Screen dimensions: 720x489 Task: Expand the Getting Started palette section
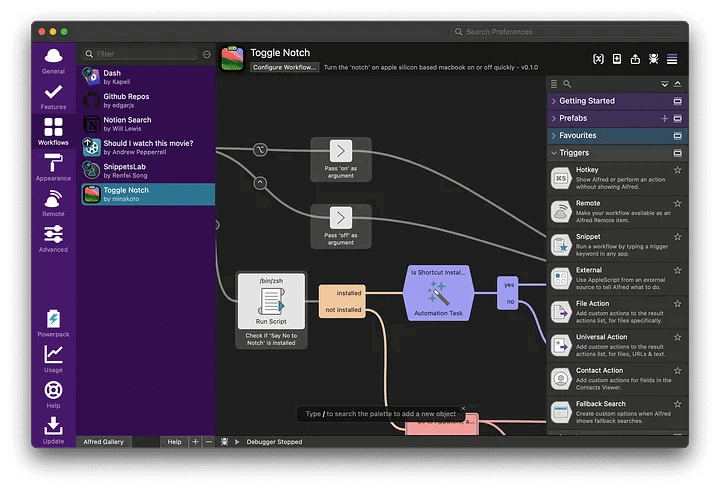pyautogui.click(x=588, y=101)
